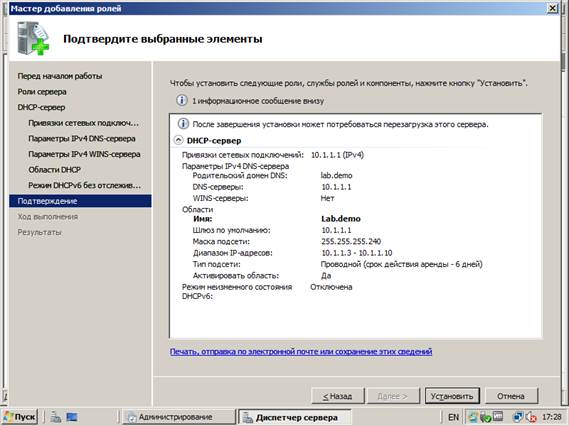The width and height of the screenshot is (569, 426).
Task: Click the blue desktop quick launch icon
Action: [71, 417]
